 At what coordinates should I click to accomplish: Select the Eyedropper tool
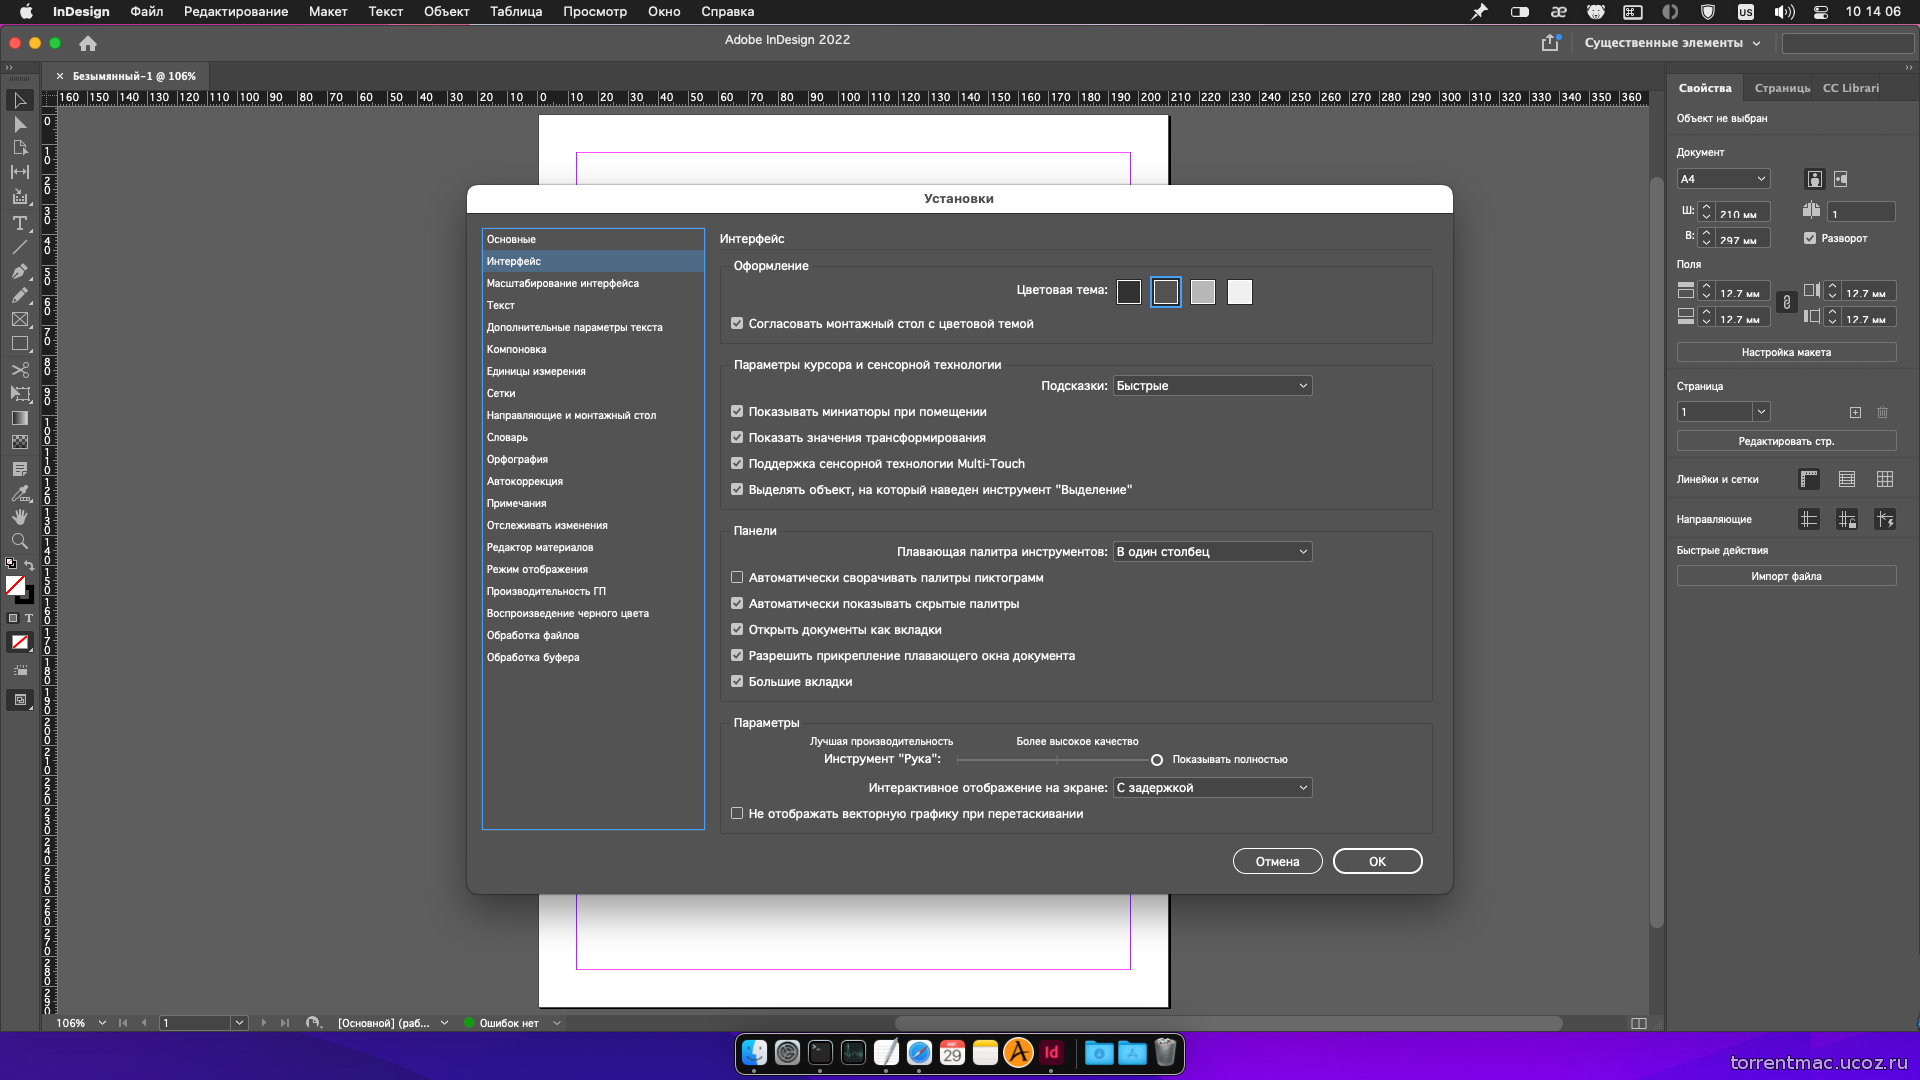(20, 493)
